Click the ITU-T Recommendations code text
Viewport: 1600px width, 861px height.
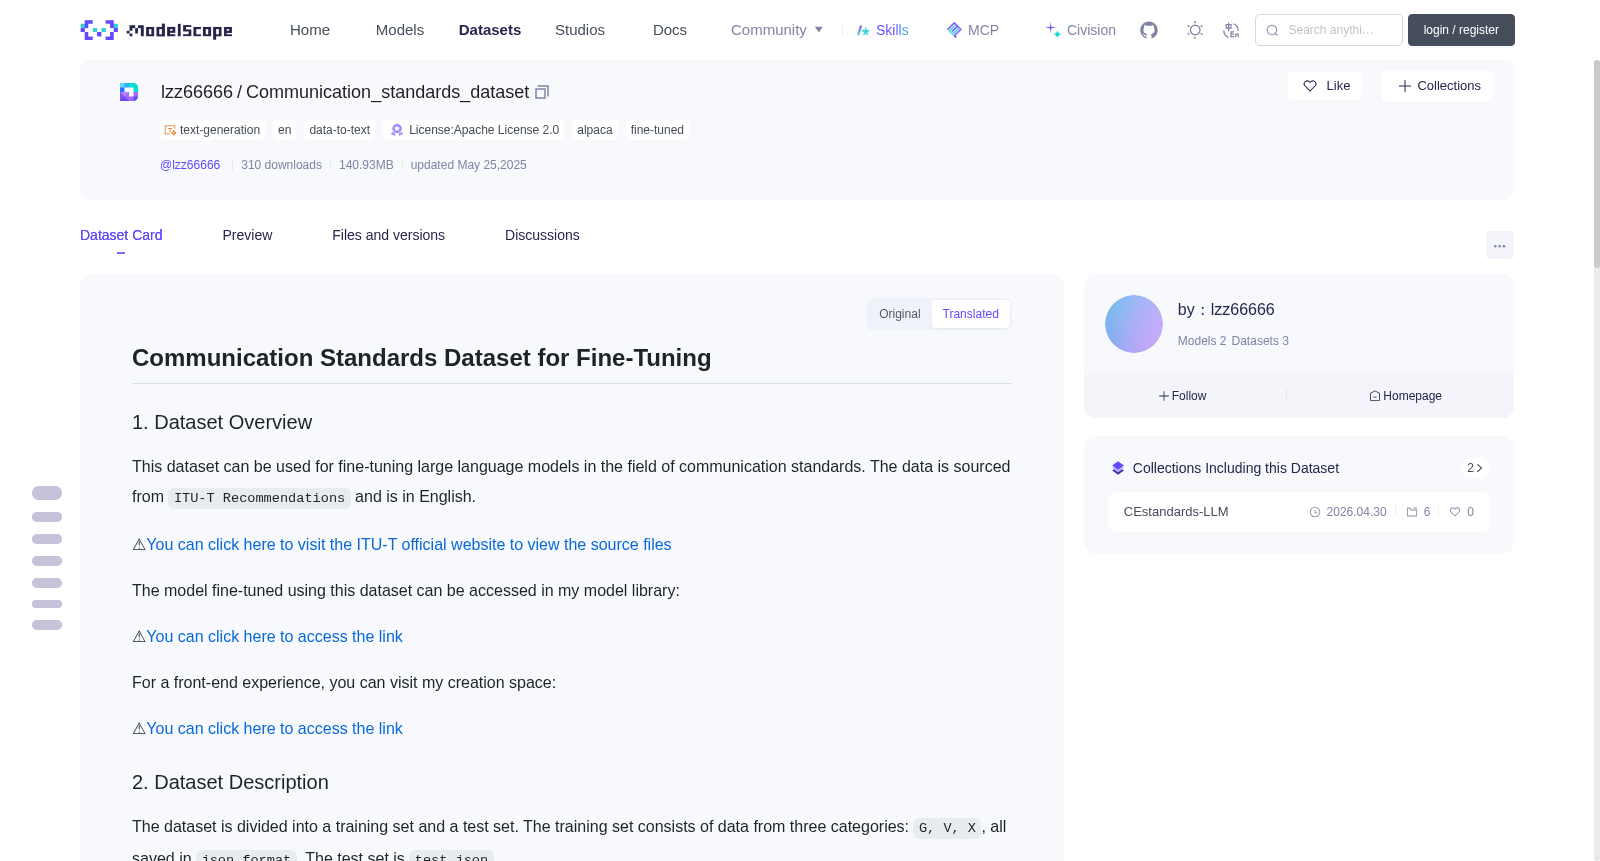pyautogui.click(x=259, y=498)
